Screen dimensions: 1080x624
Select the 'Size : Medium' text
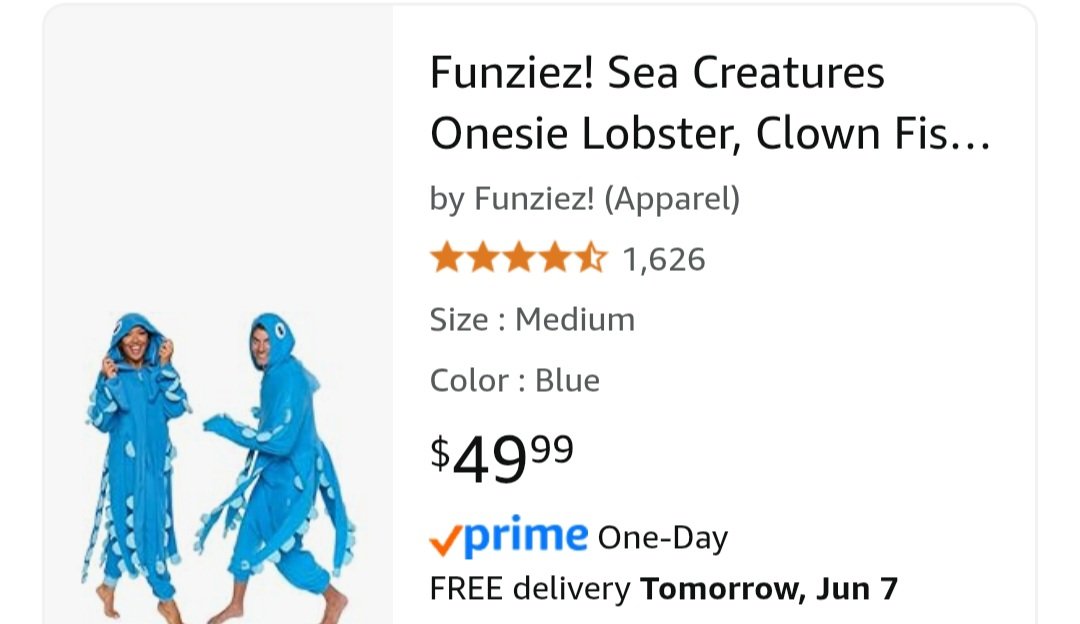pos(532,320)
